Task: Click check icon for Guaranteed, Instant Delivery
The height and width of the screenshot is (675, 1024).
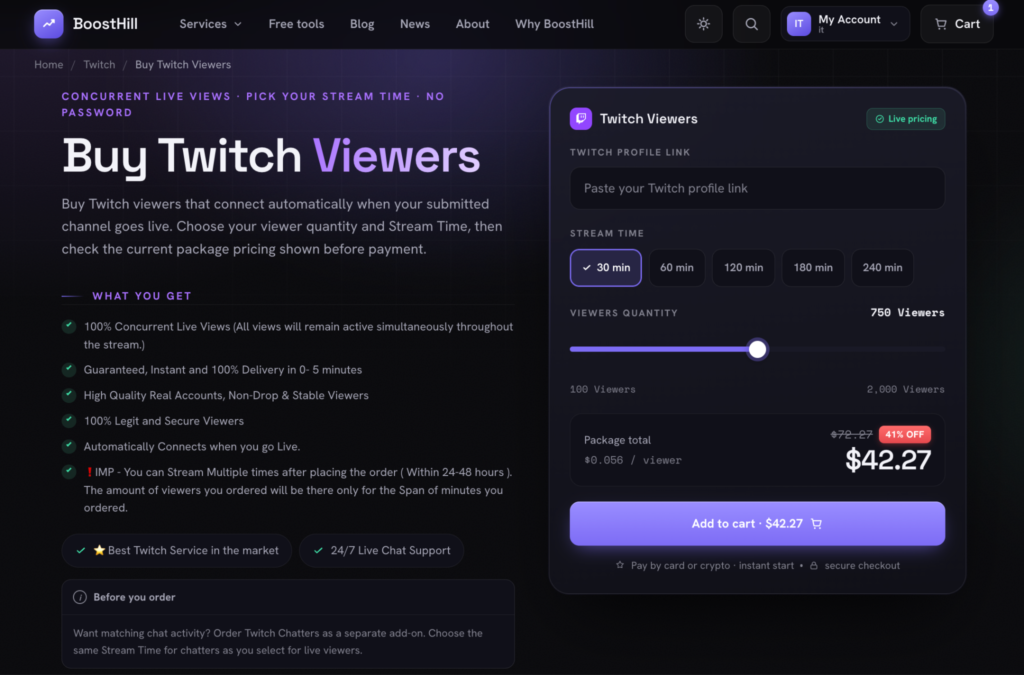Action: pyautogui.click(x=69, y=369)
